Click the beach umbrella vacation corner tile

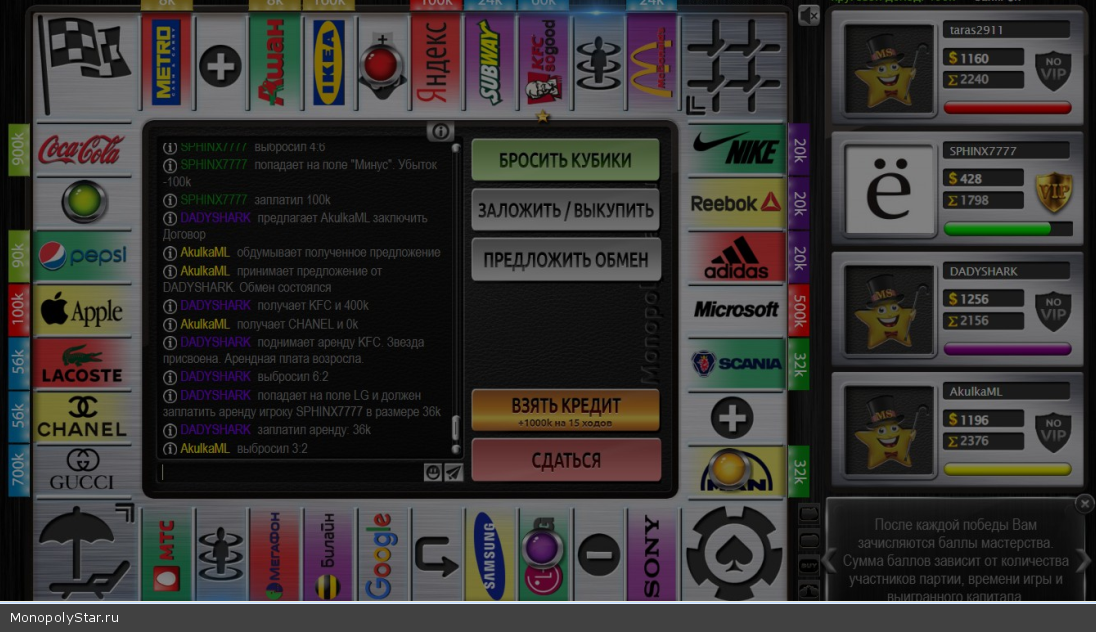[84, 552]
